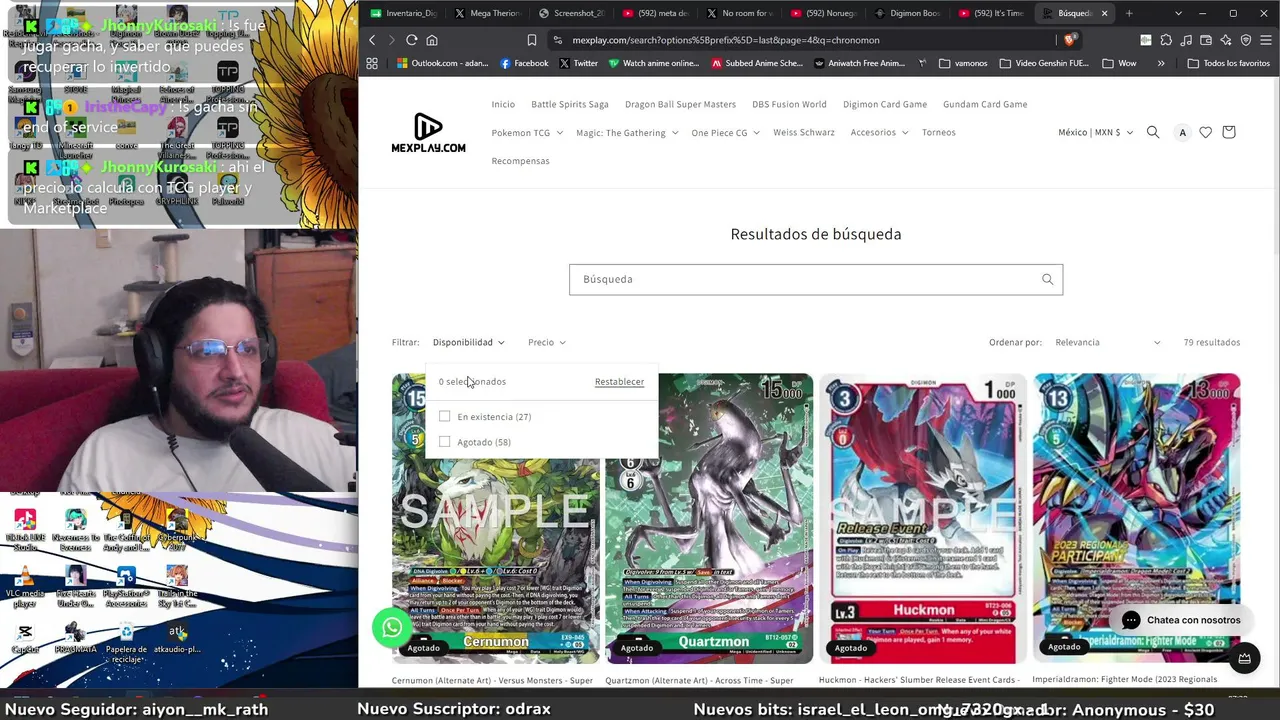
Task: Open the Quartzmon (Alternate Art) product link
Action: pos(699,680)
